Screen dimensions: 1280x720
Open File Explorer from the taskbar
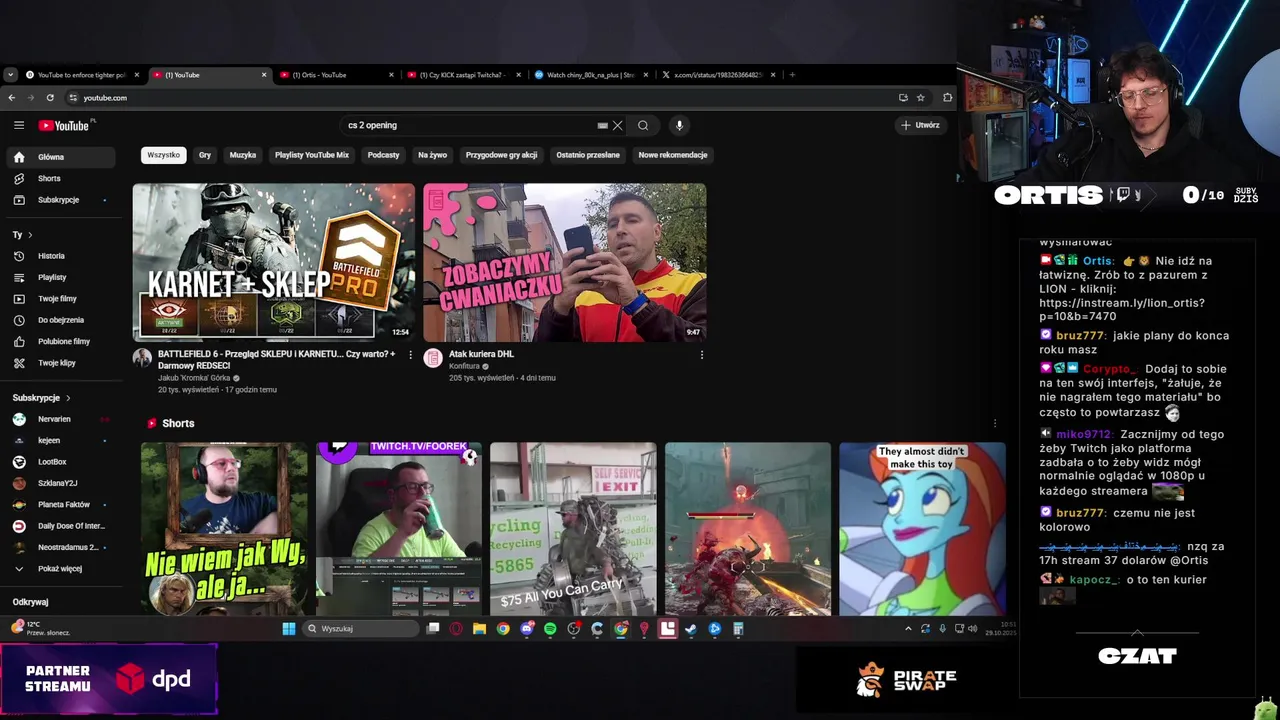(479, 629)
